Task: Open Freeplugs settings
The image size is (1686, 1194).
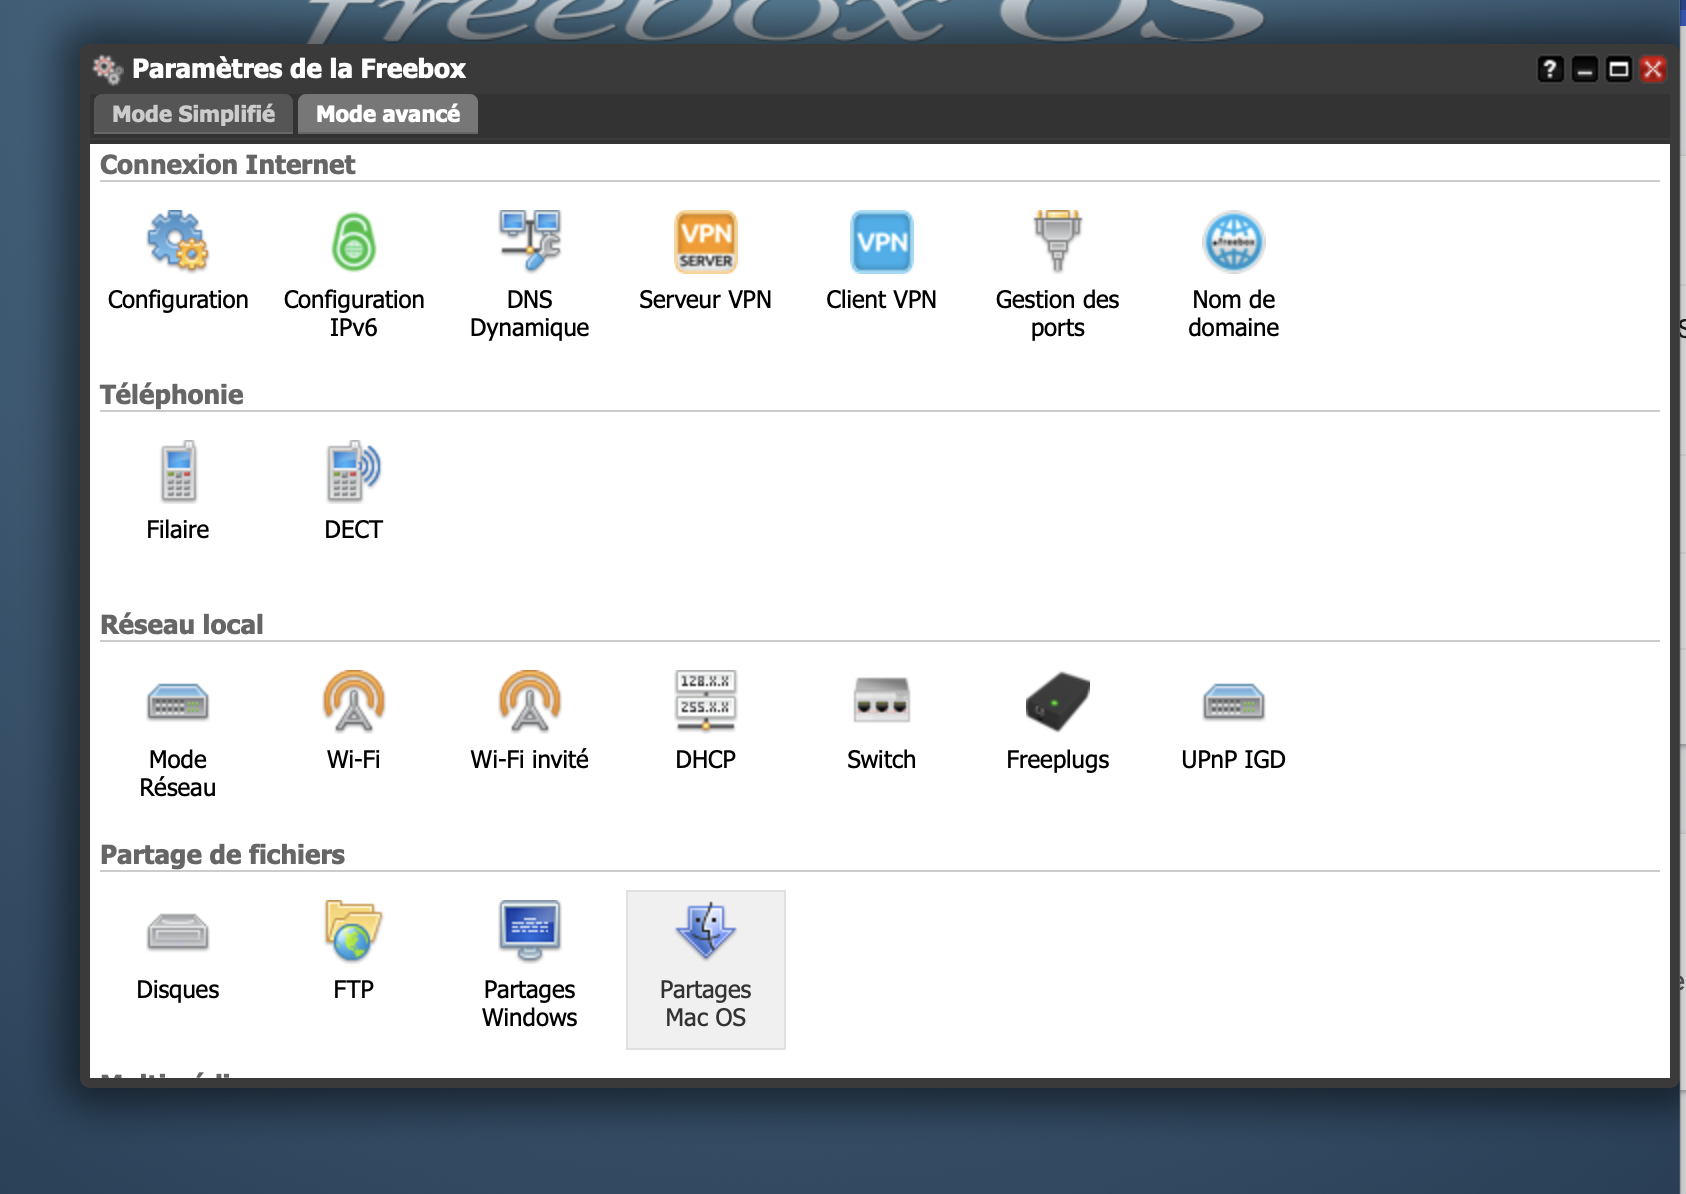Action: point(1058,722)
